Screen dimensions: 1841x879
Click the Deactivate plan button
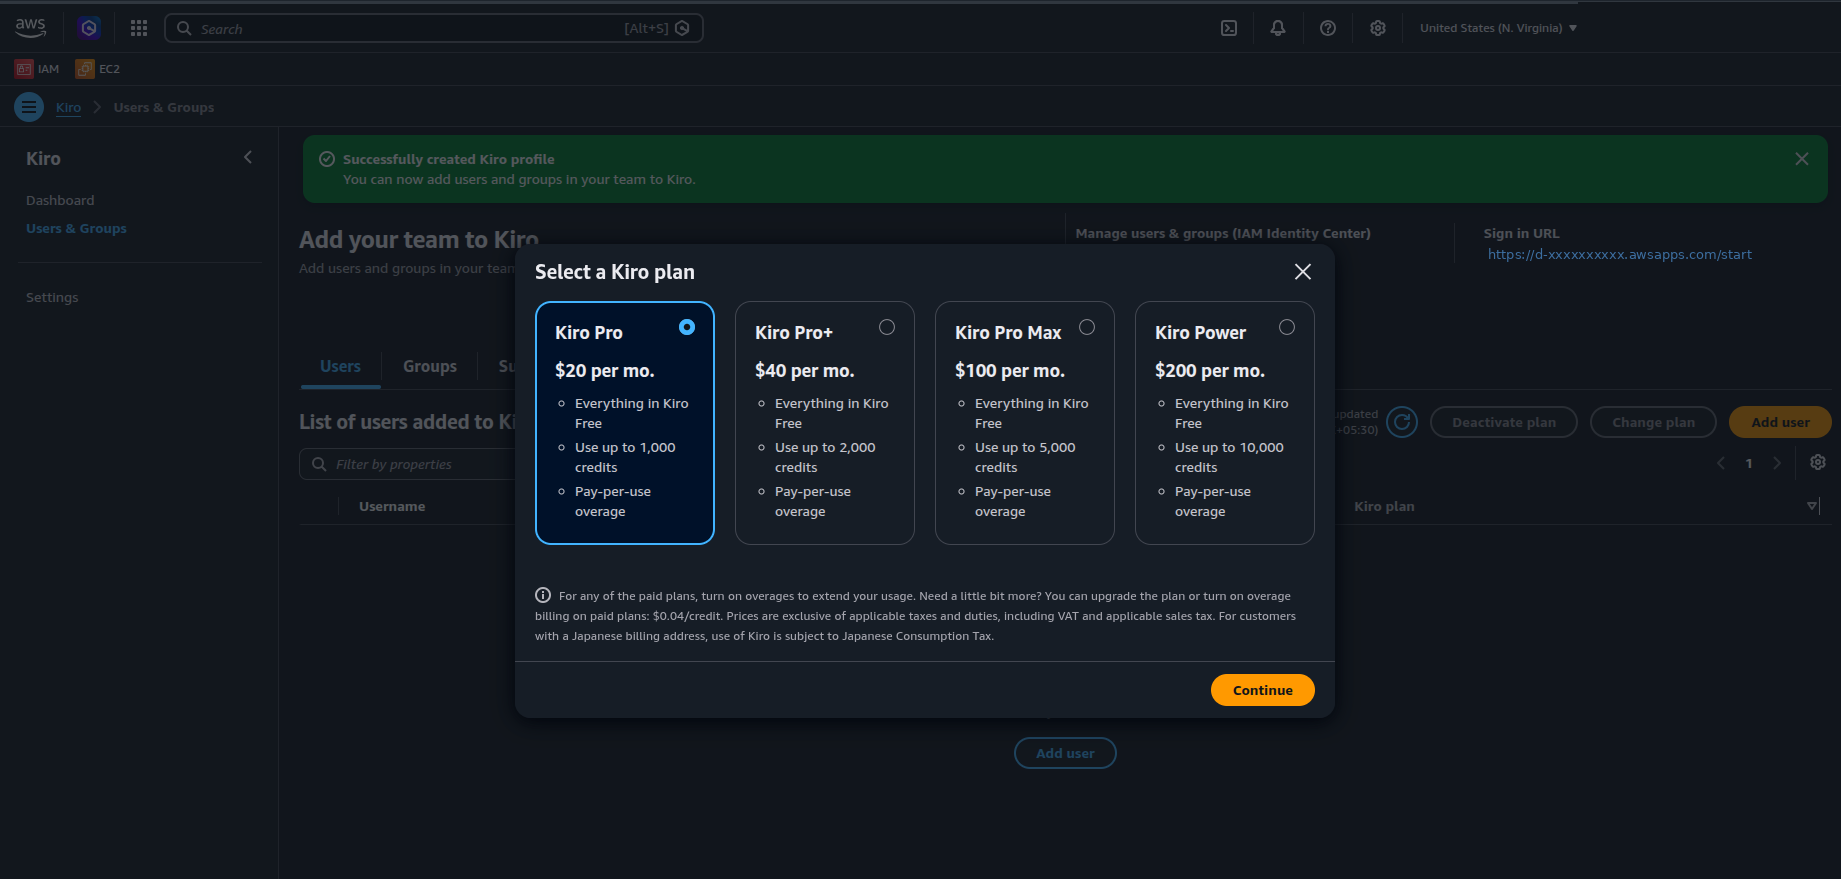coord(1504,422)
